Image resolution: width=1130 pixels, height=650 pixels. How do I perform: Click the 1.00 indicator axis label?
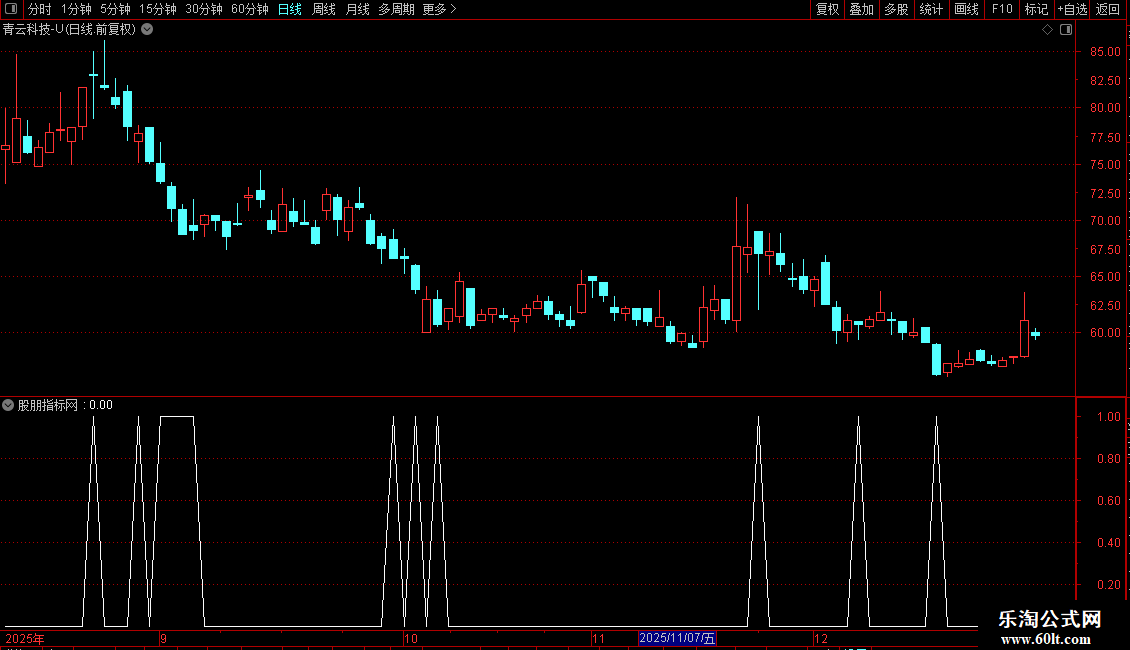1108,417
